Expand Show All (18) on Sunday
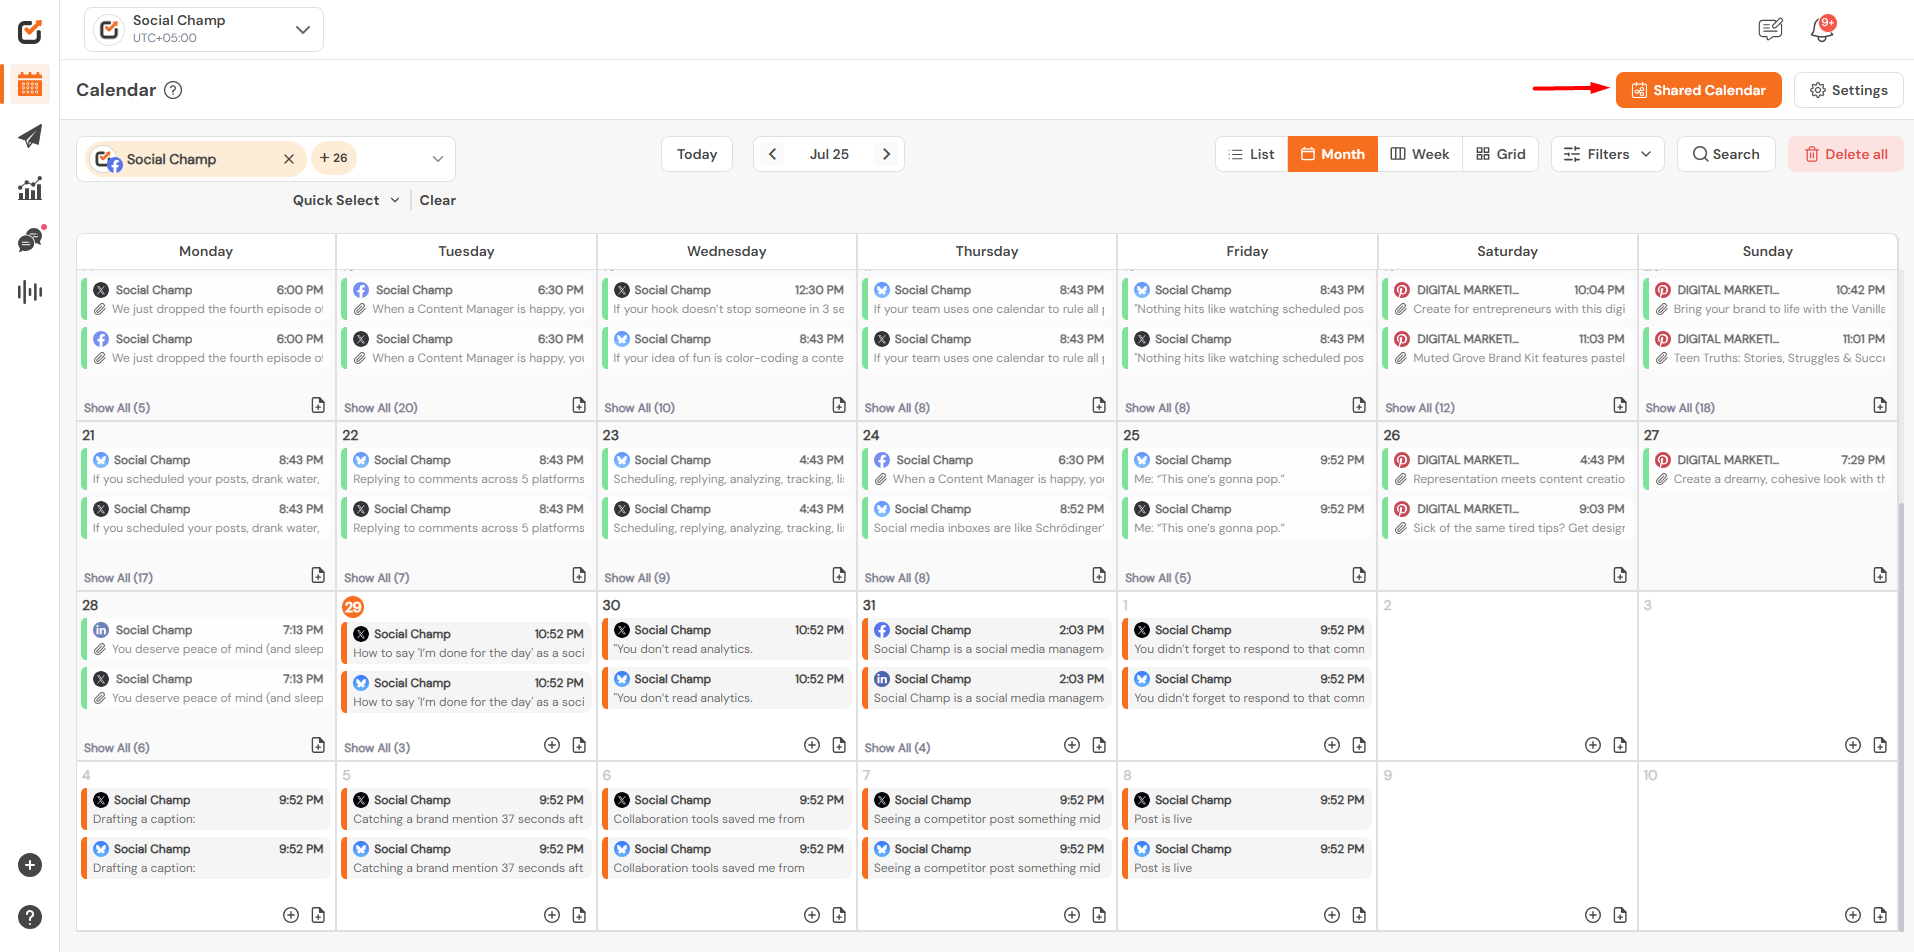Viewport: 1914px width, 952px height. point(1680,408)
